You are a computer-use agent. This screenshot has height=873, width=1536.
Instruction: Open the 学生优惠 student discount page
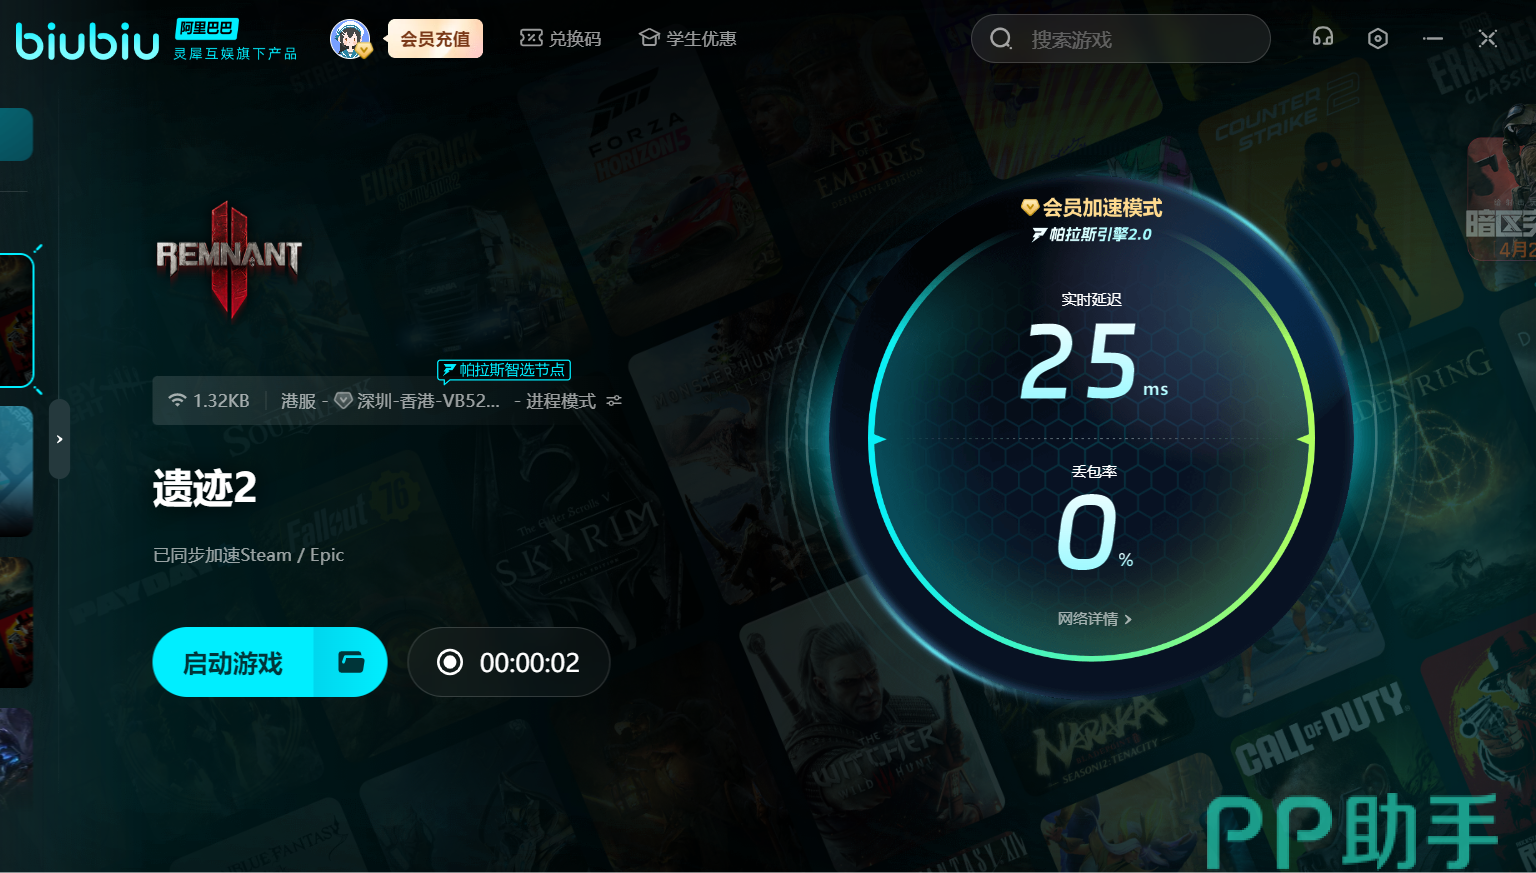tap(688, 39)
